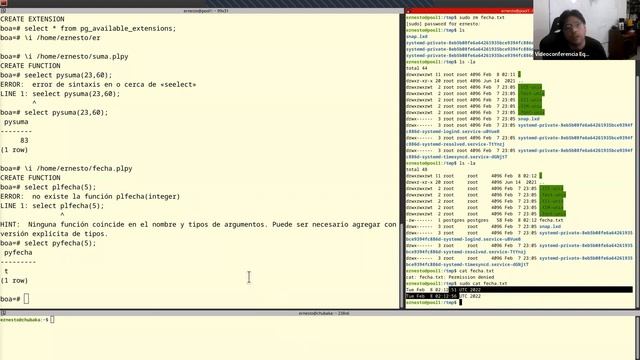Click the 'CREATE EXTENSION' output line
This screenshot has height=360, width=640.
tap(32, 19)
